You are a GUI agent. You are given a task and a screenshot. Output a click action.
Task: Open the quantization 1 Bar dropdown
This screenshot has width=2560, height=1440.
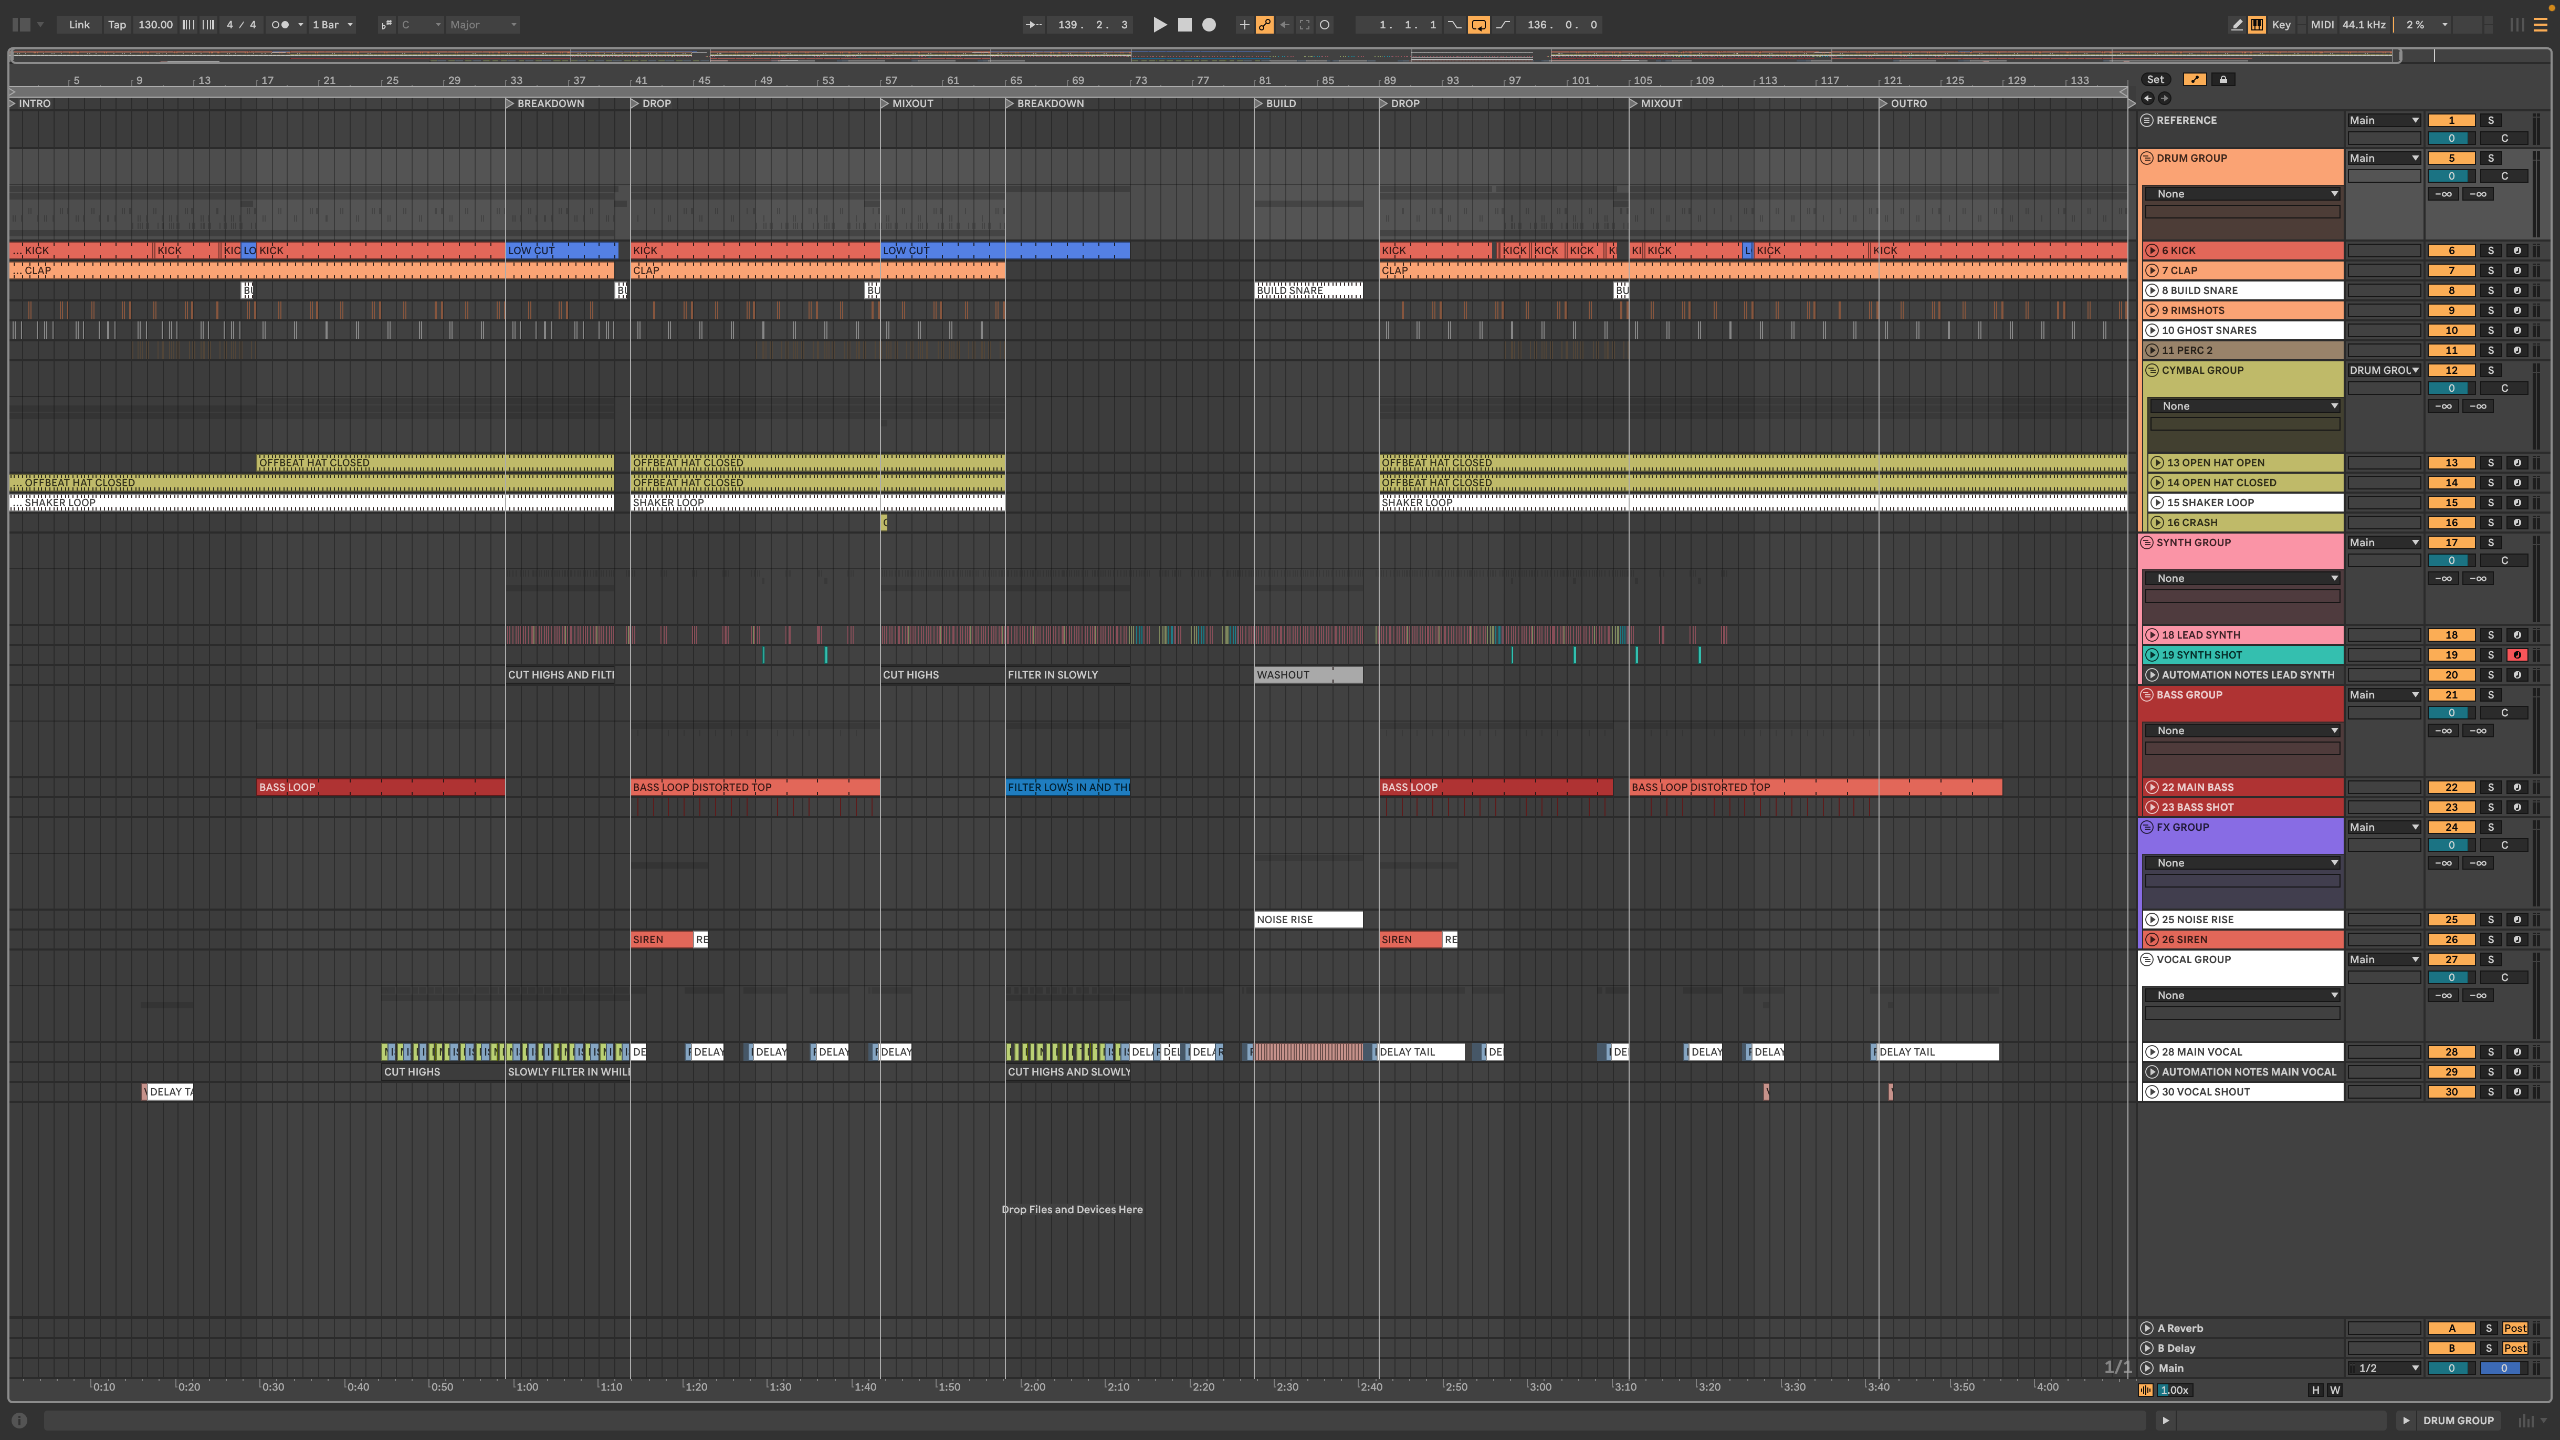coord(333,25)
